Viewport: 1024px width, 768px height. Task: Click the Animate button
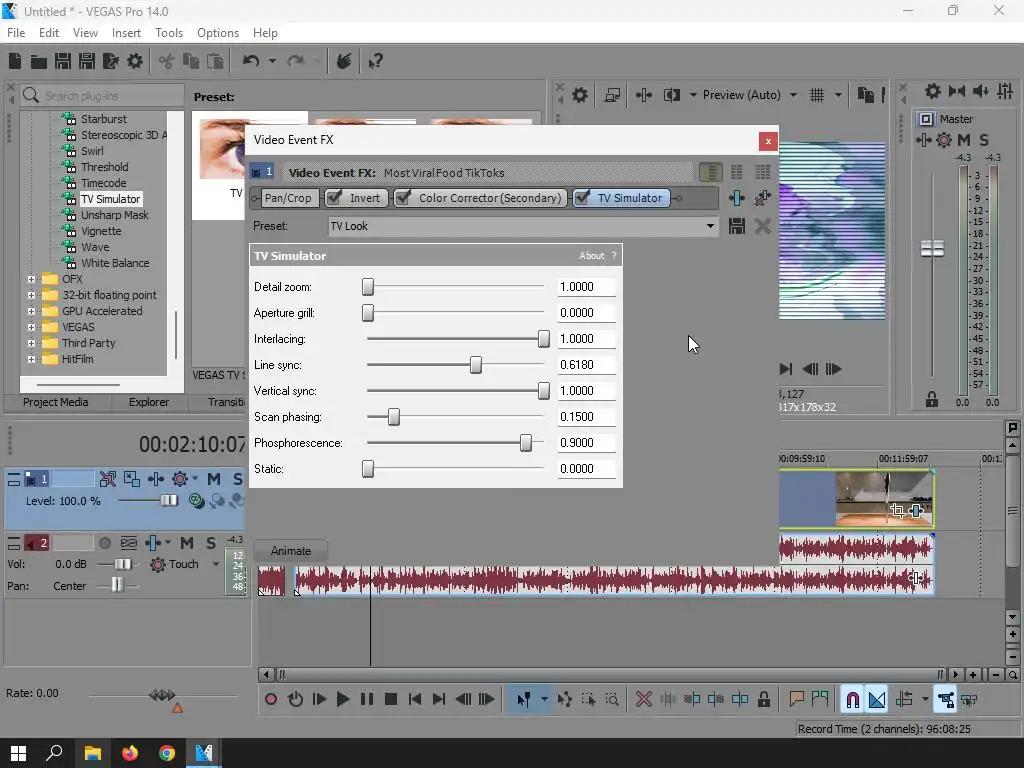pos(291,551)
